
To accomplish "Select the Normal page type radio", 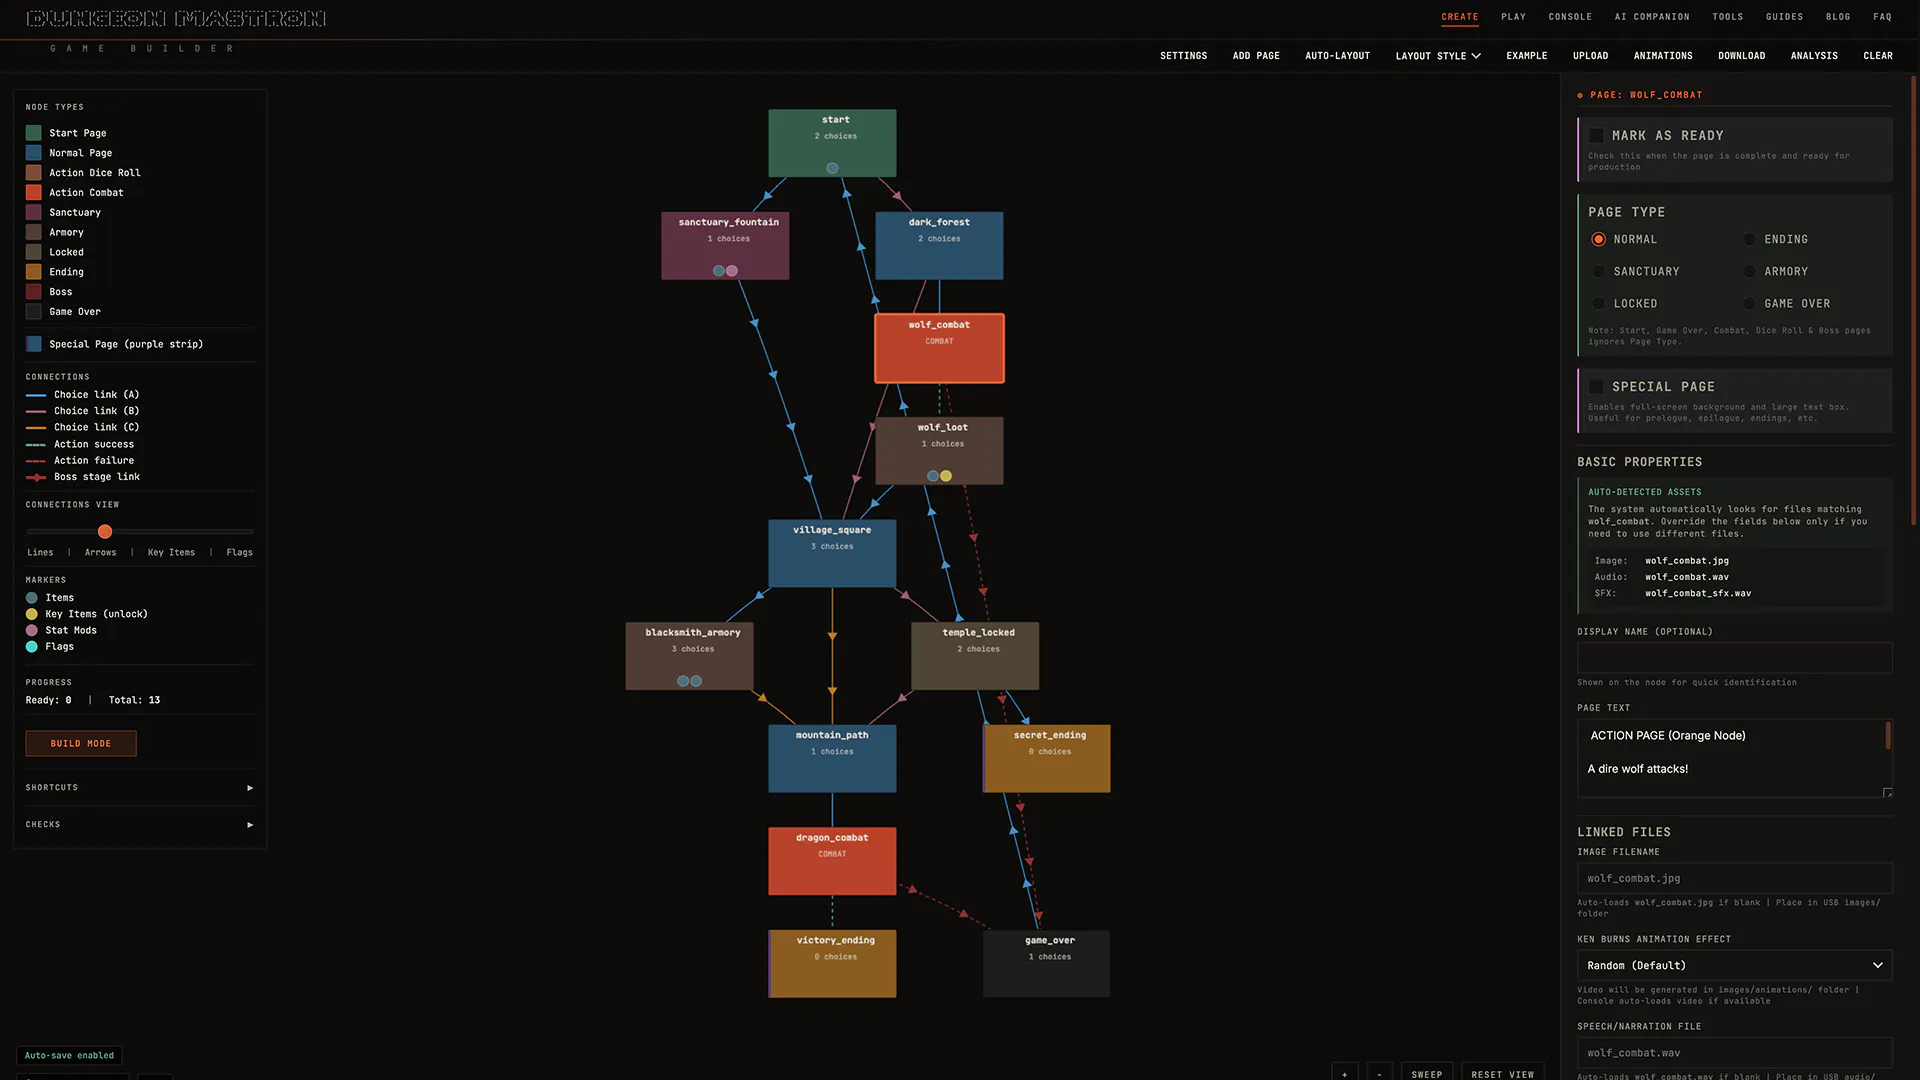I will pyautogui.click(x=1598, y=239).
